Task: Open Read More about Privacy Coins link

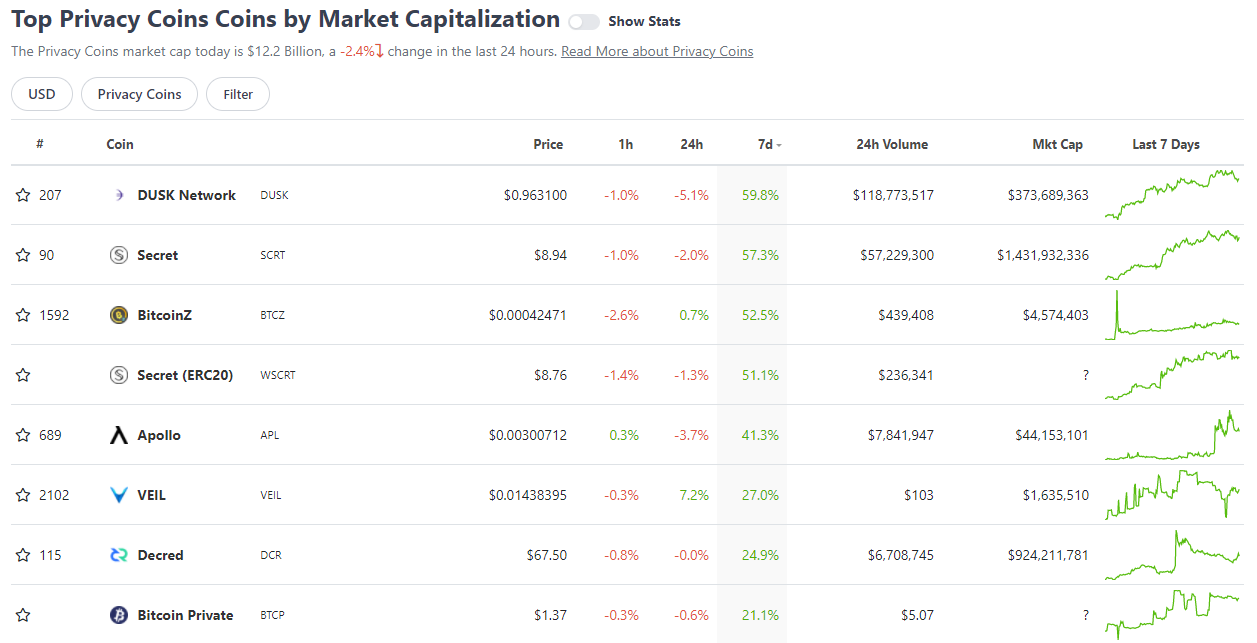Action: (x=657, y=51)
